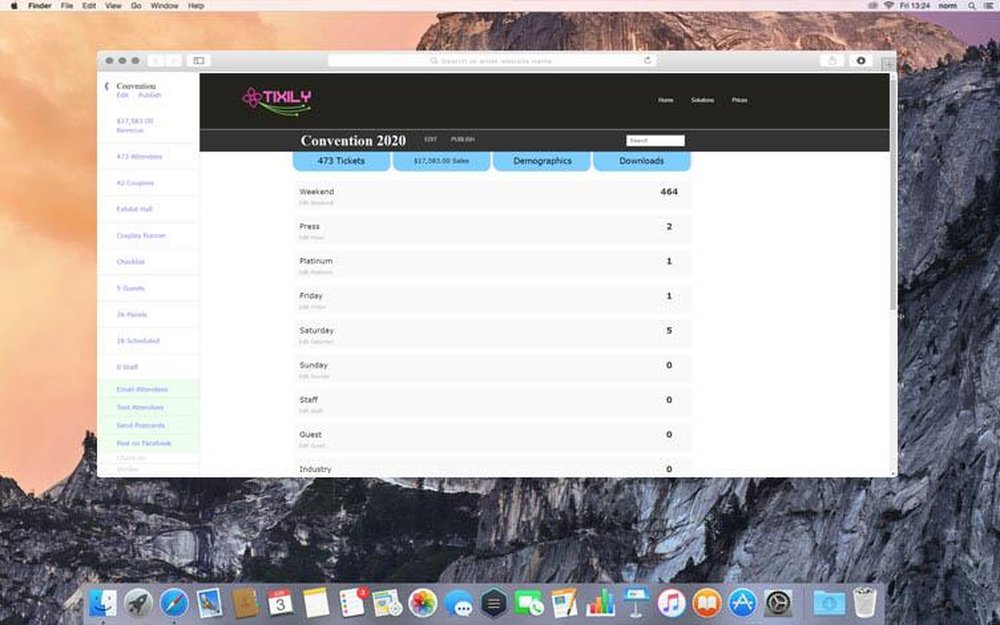
Task: Open the Go menu
Action: tap(136, 6)
